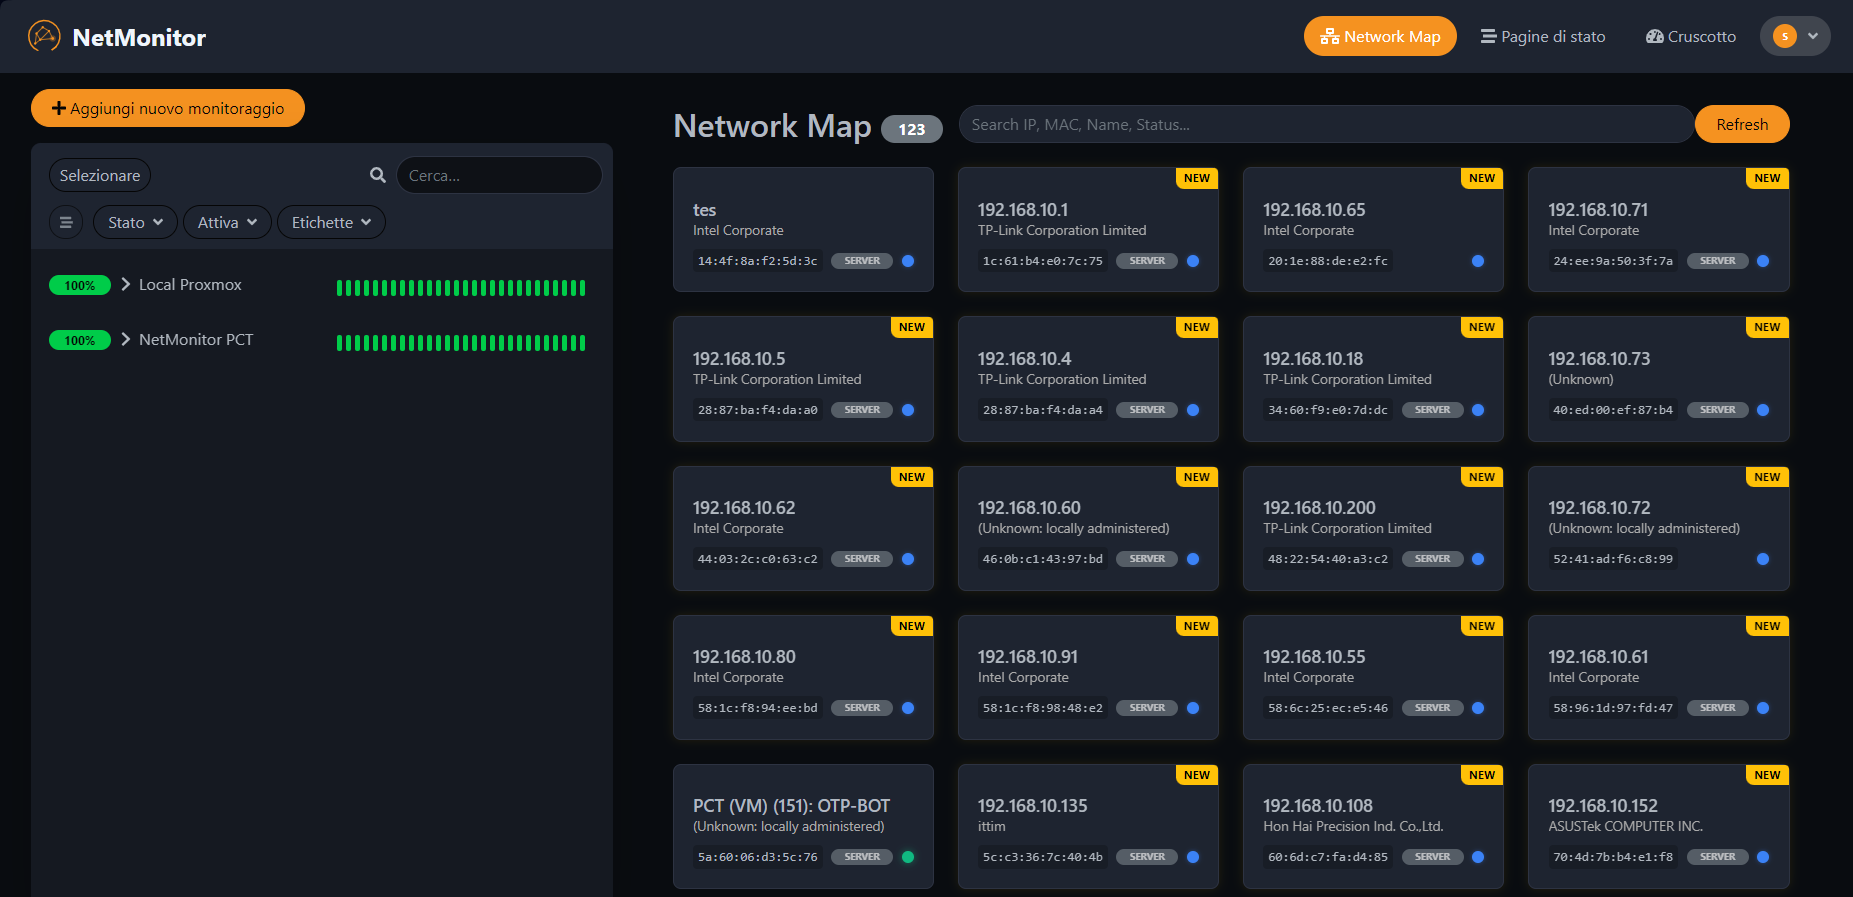Image resolution: width=1853 pixels, height=897 pixels.
Task: Click status dot on 192.168.10.1 card
Action: 1193,261
